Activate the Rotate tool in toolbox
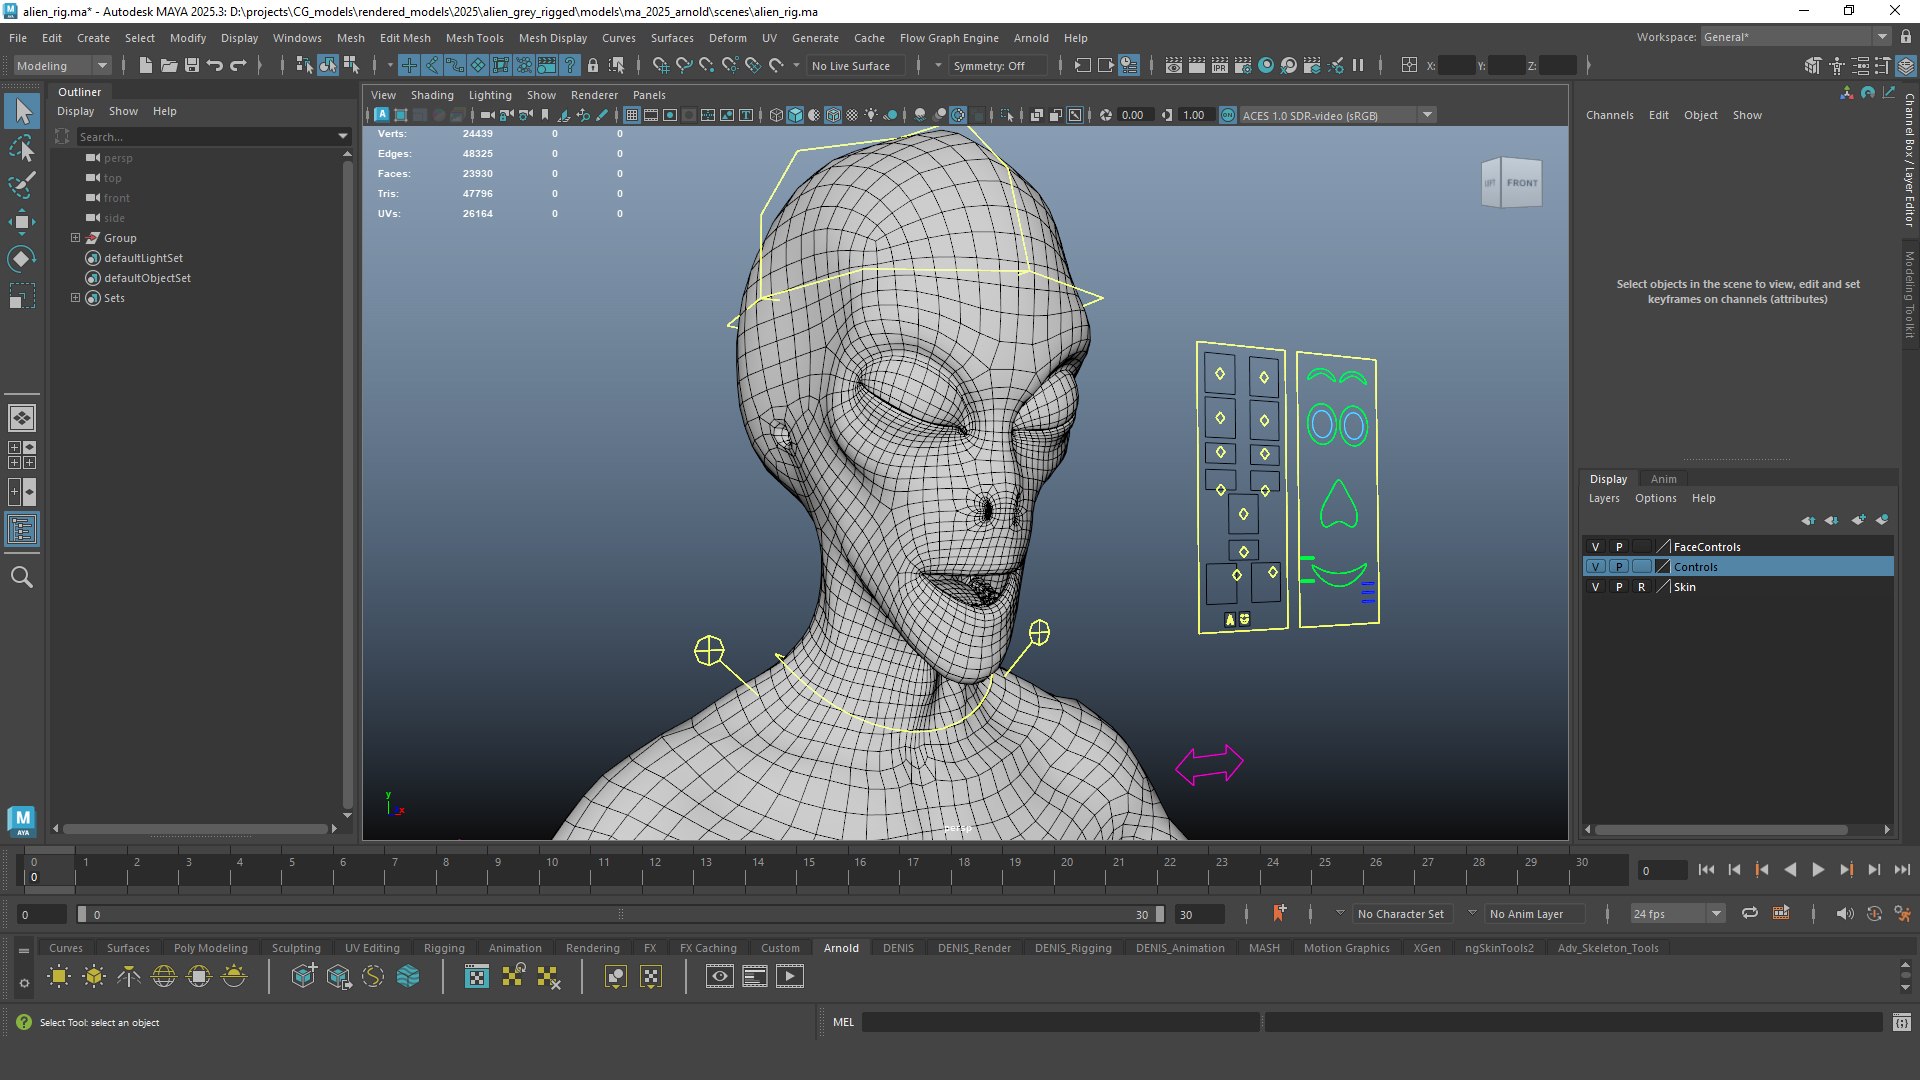The image size is (1920, 1080). pos(22,259)
